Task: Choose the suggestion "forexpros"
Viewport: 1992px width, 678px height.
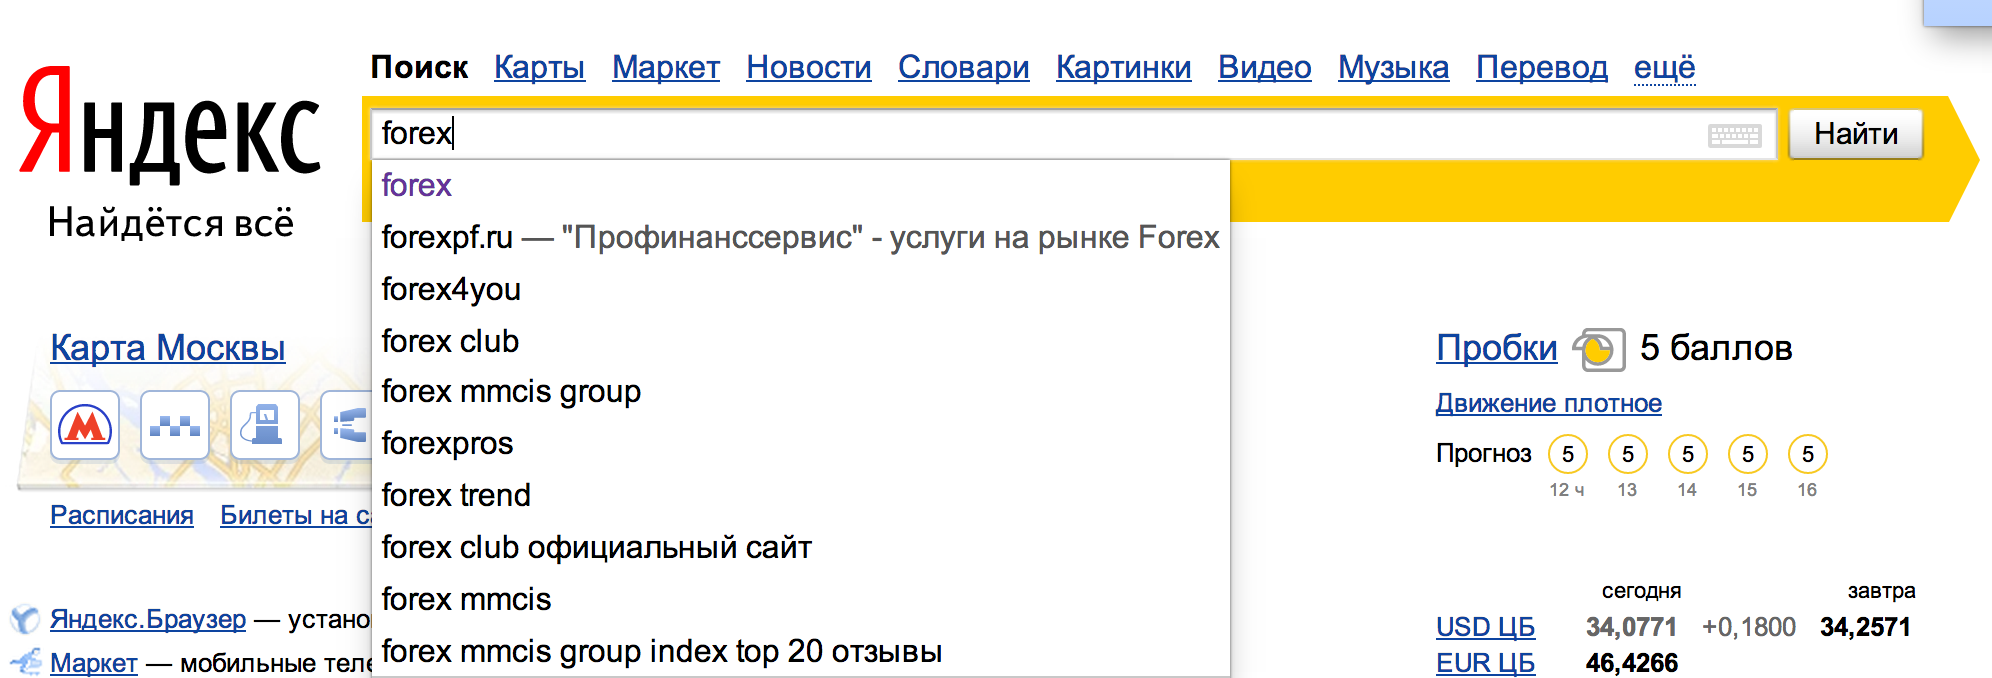Action: pyautogui.click(x=800, y=444)
